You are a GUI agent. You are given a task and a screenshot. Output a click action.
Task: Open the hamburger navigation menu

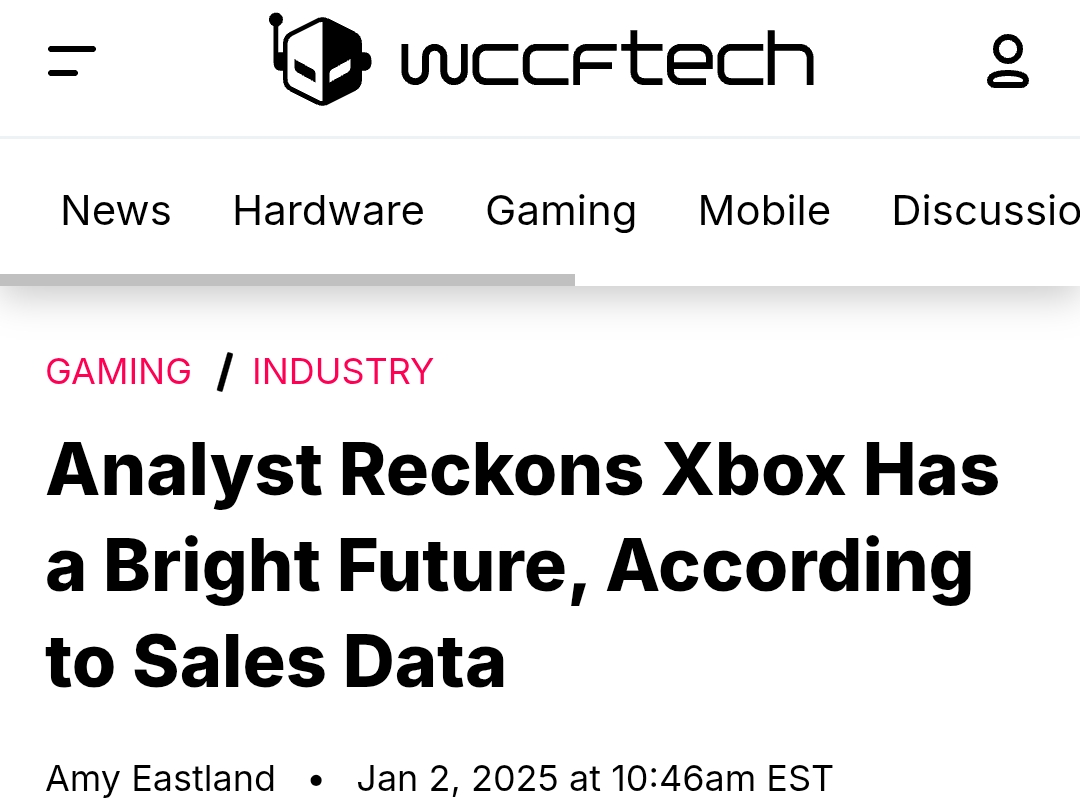71,61
